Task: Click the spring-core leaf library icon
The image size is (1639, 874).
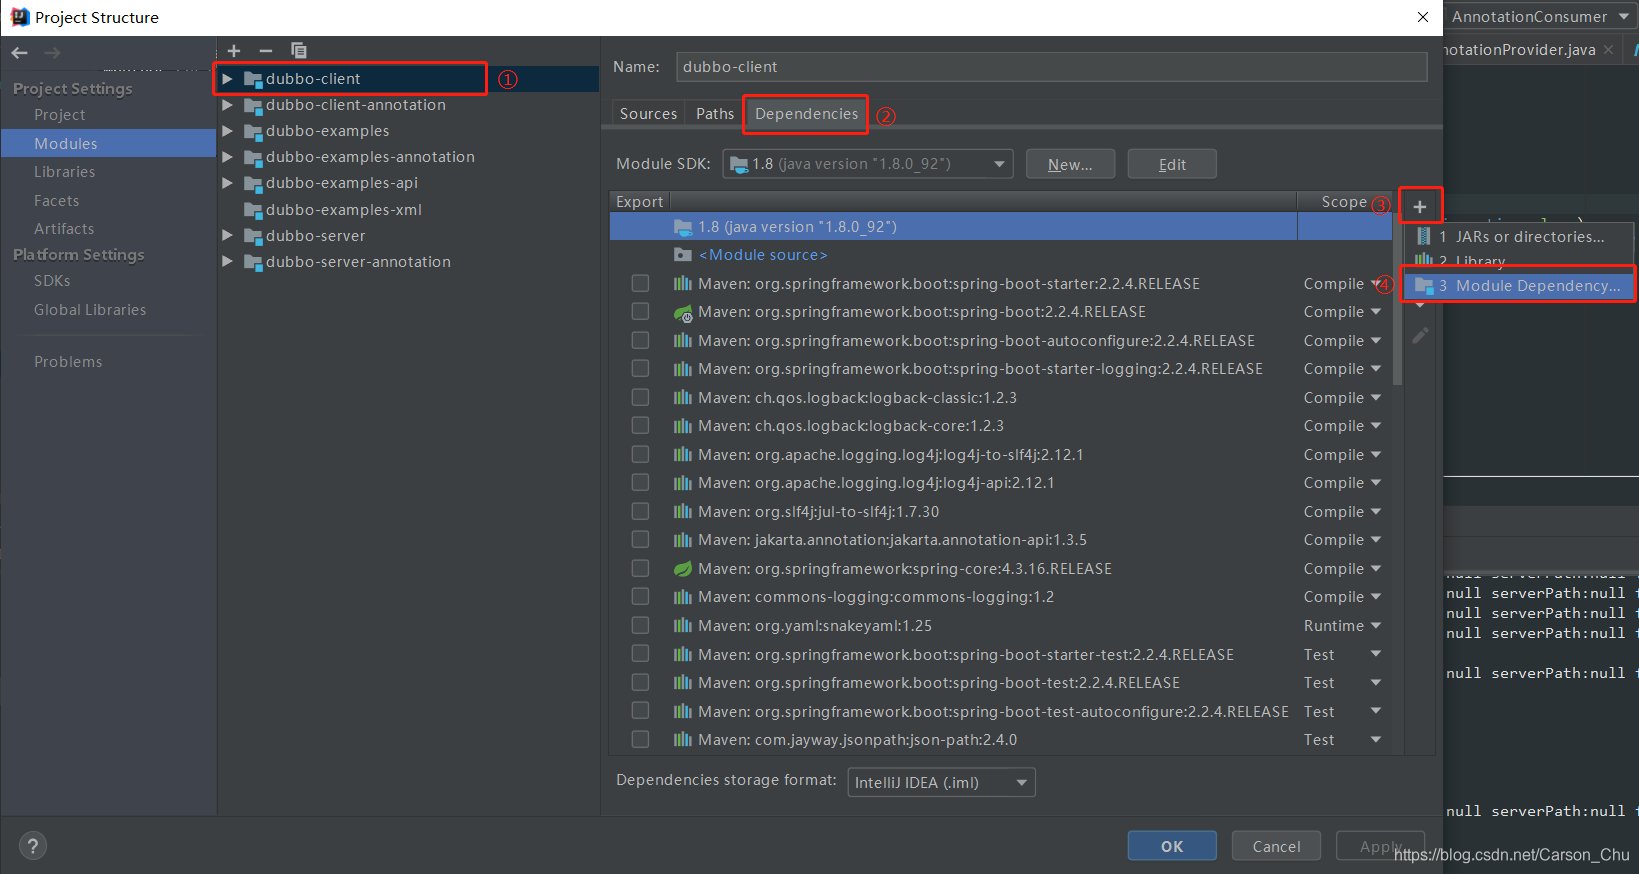Action: [x=683, y=569]
